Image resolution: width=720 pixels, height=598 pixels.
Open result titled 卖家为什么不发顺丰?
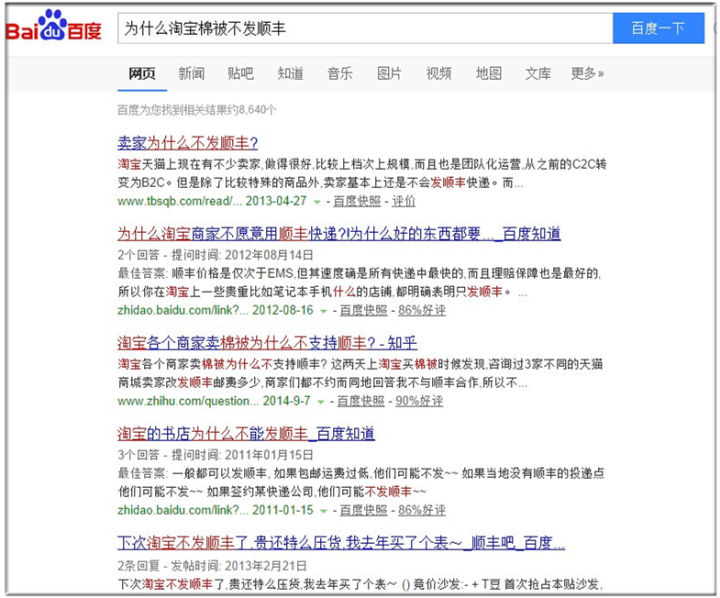187,142
